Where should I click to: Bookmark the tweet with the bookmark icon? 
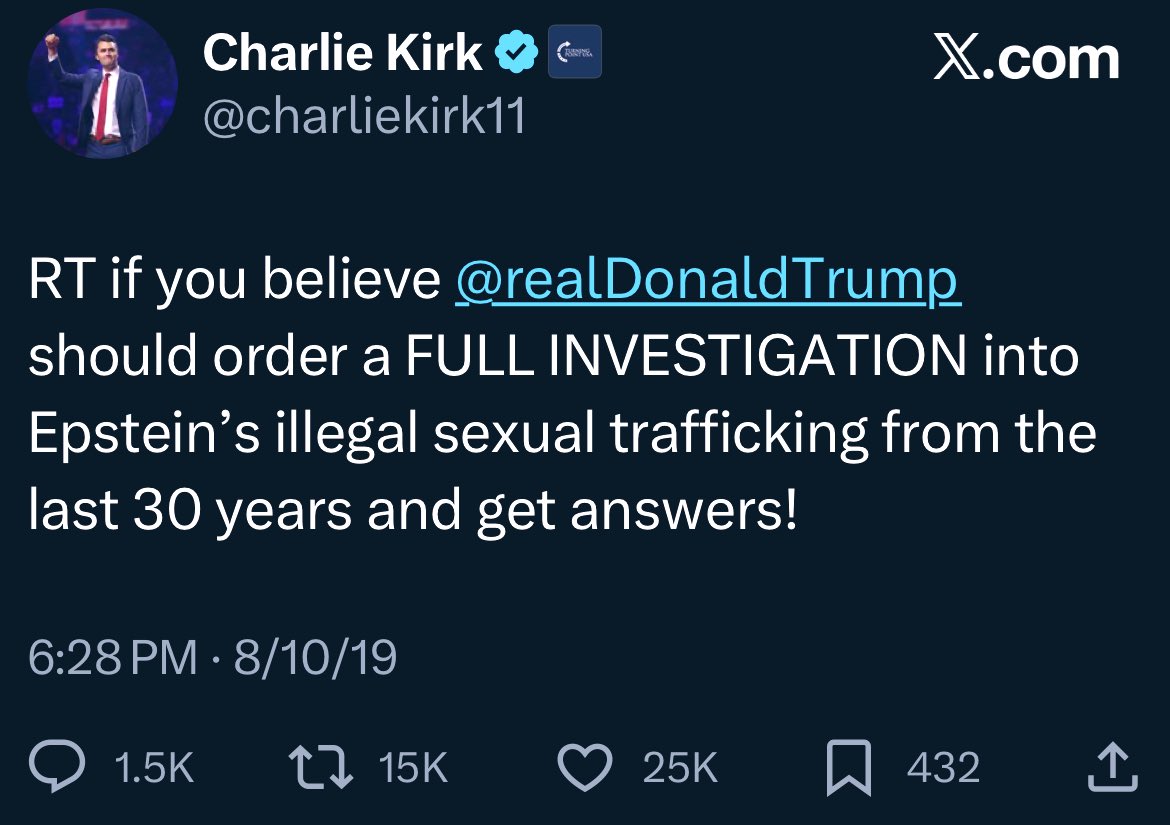click(x=848, y=768)
